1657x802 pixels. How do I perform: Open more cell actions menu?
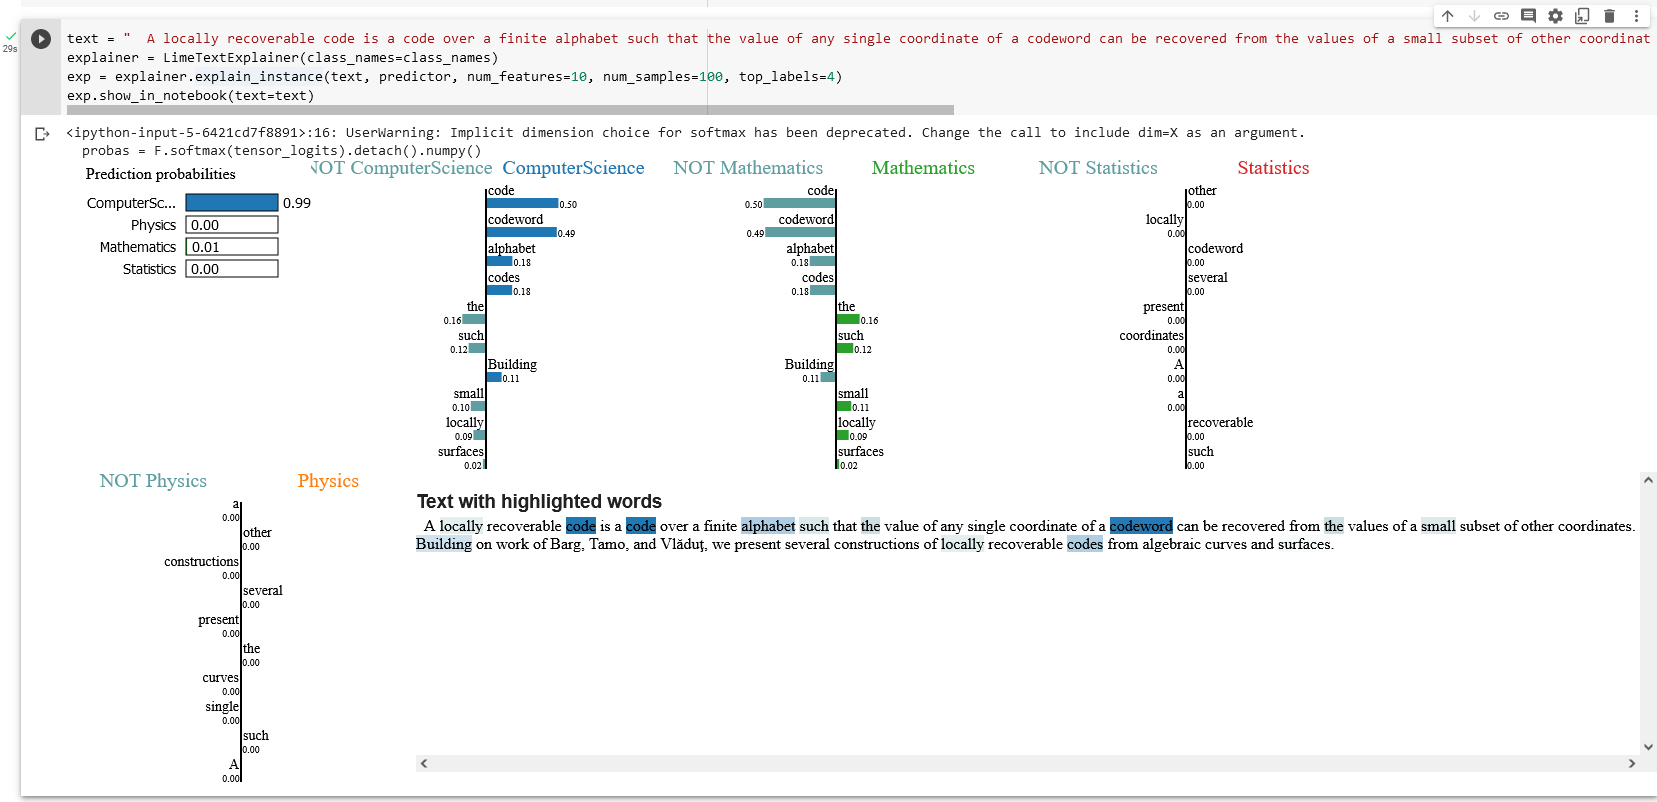[1636, 16]
